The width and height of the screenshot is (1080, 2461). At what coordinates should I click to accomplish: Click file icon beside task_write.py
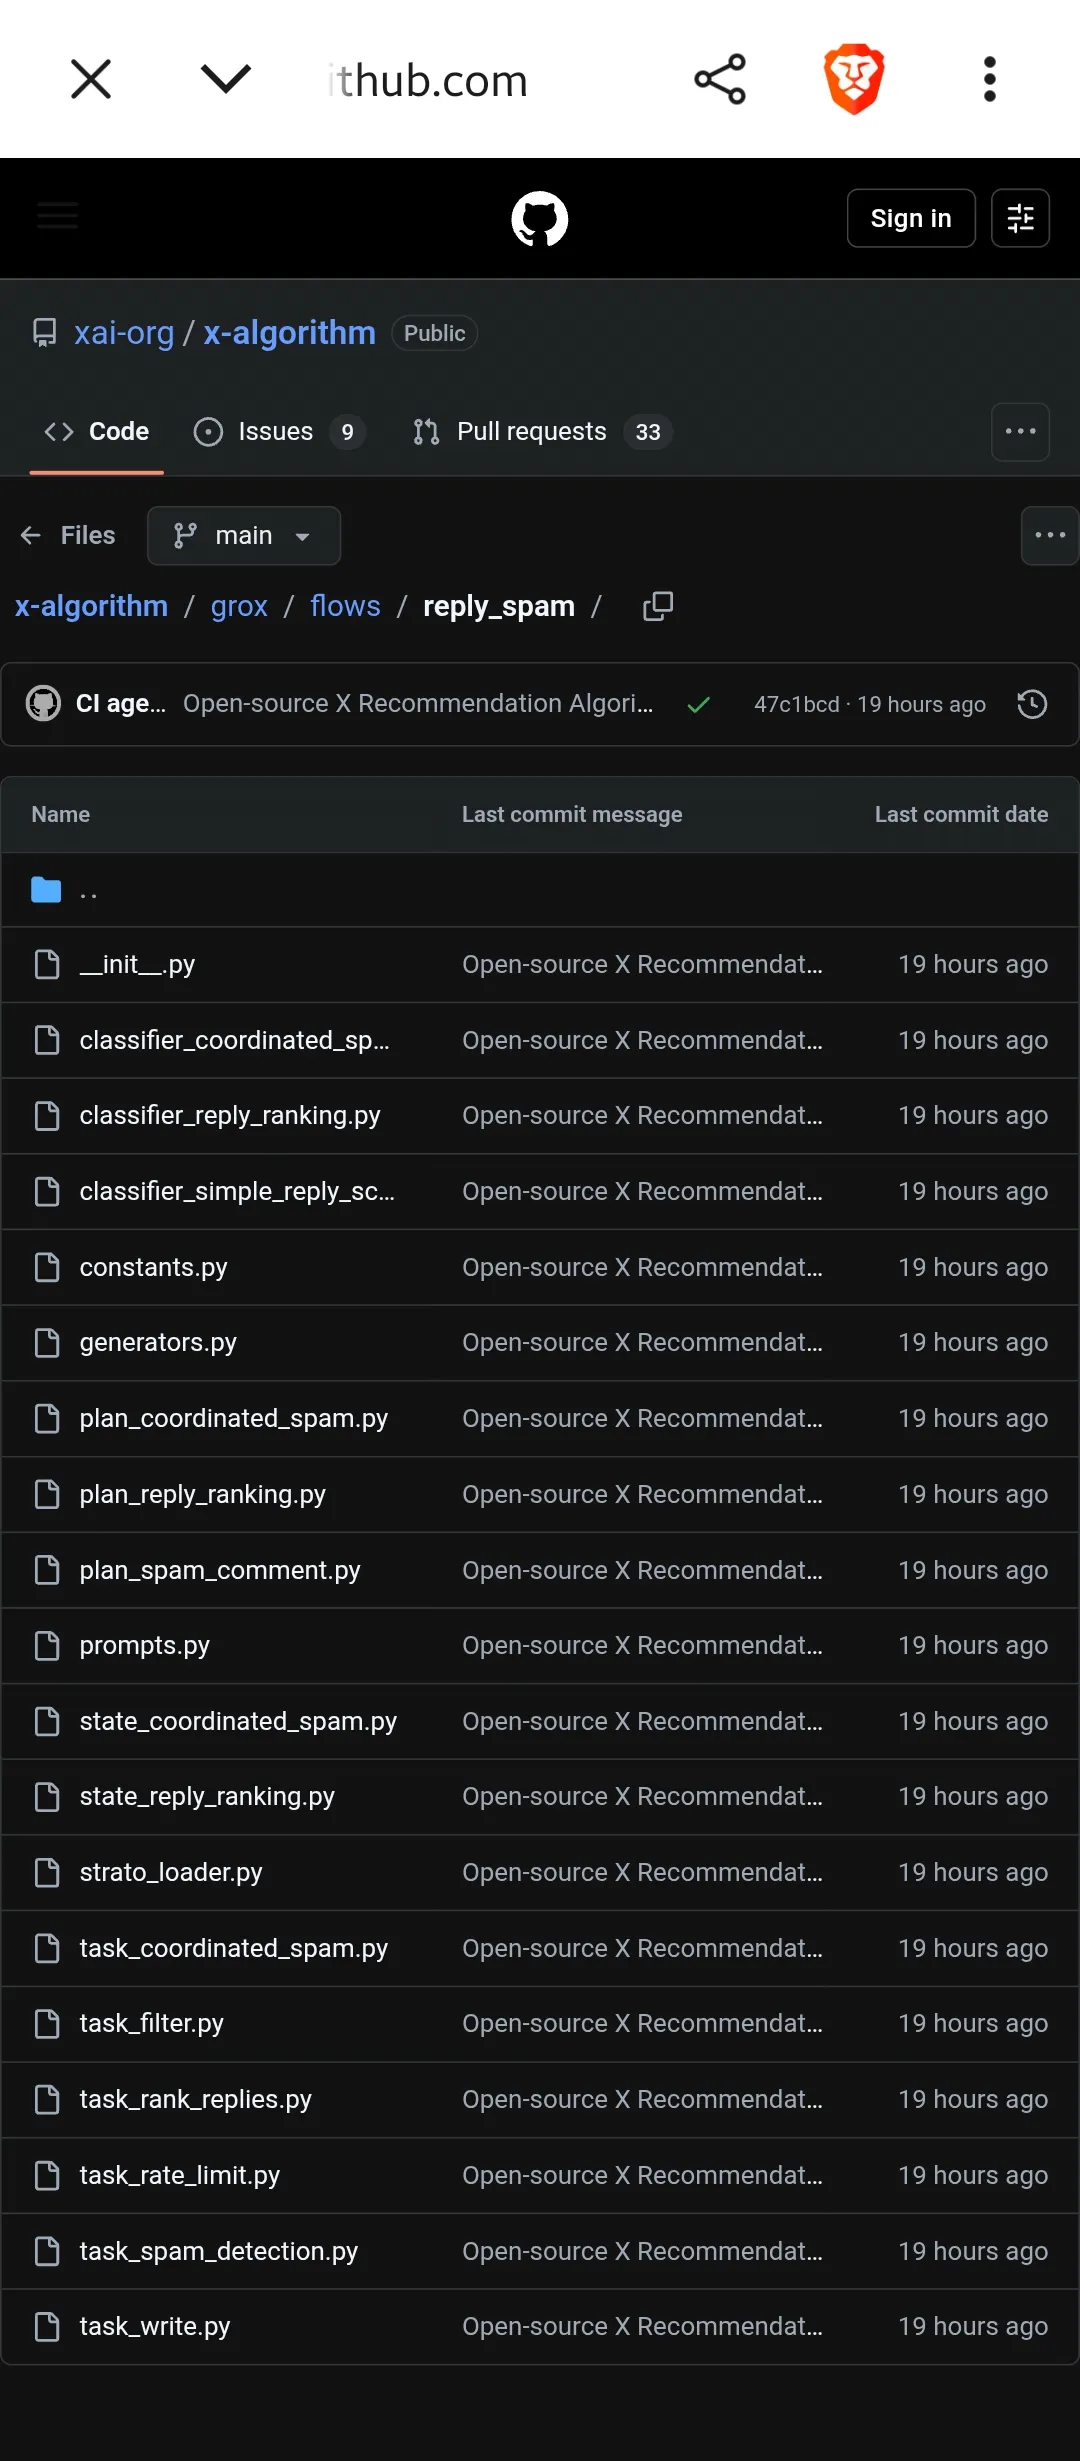(47, 2327)
